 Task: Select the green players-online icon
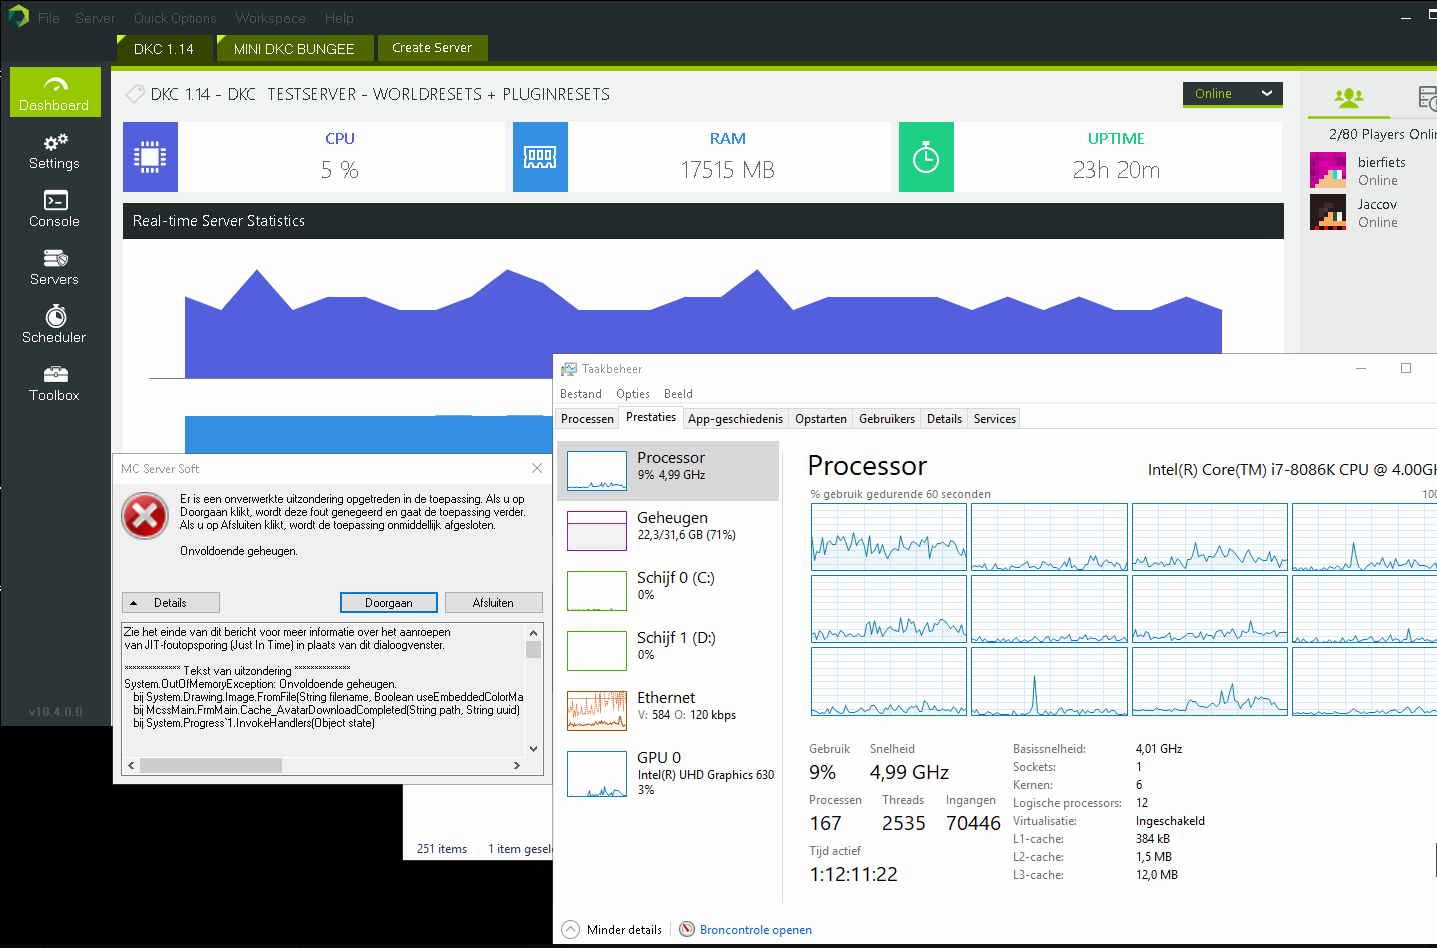tap(1350, 98)
